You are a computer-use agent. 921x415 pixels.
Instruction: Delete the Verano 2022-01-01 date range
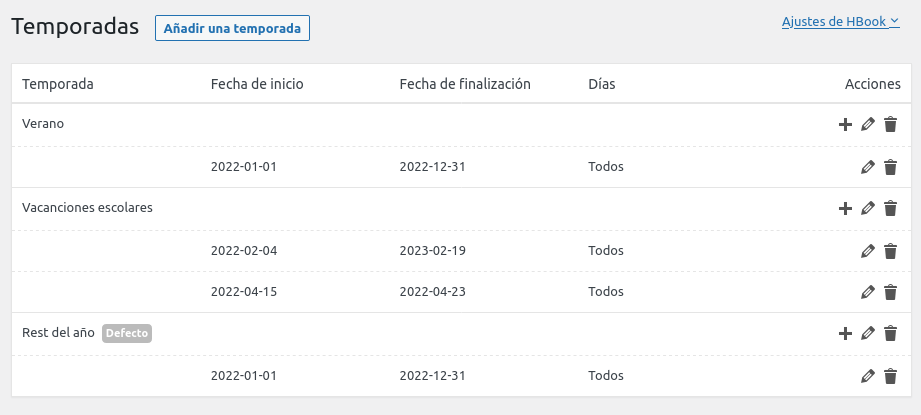tap(890, 167)
